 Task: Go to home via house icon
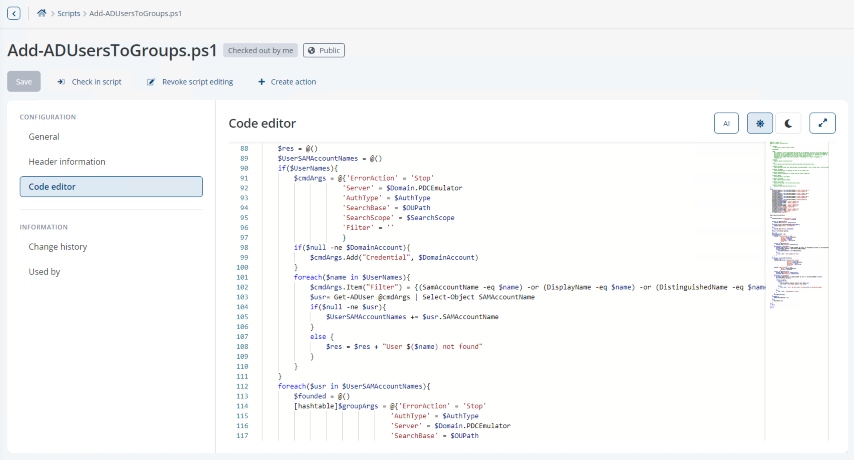[x=41, y=13]
